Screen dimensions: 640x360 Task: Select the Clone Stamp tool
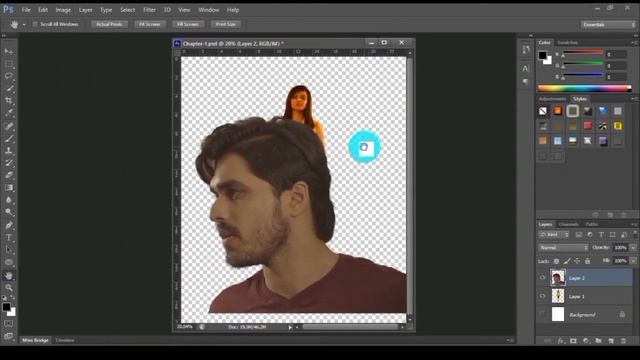click(9, 151)
